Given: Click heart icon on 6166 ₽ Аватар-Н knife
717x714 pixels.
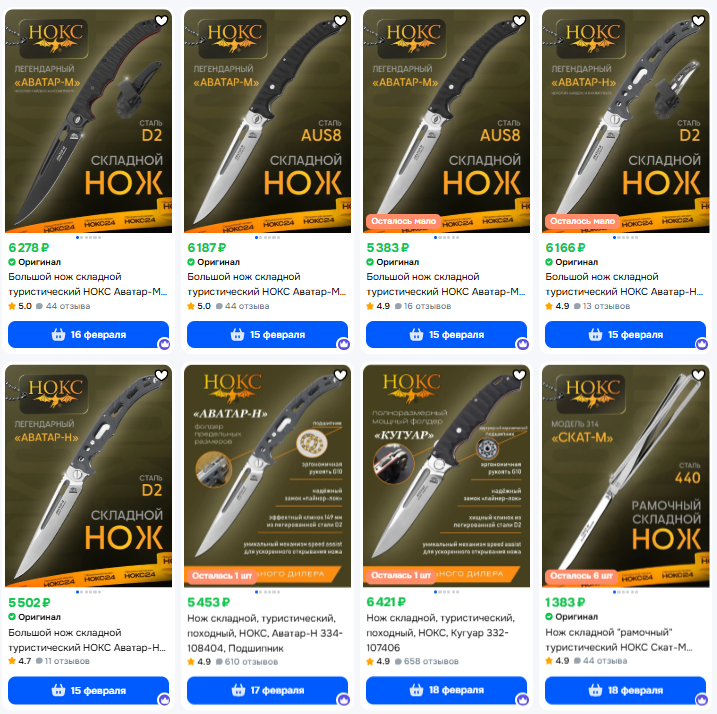Looking at the screenshot, I should click(698, 21).
